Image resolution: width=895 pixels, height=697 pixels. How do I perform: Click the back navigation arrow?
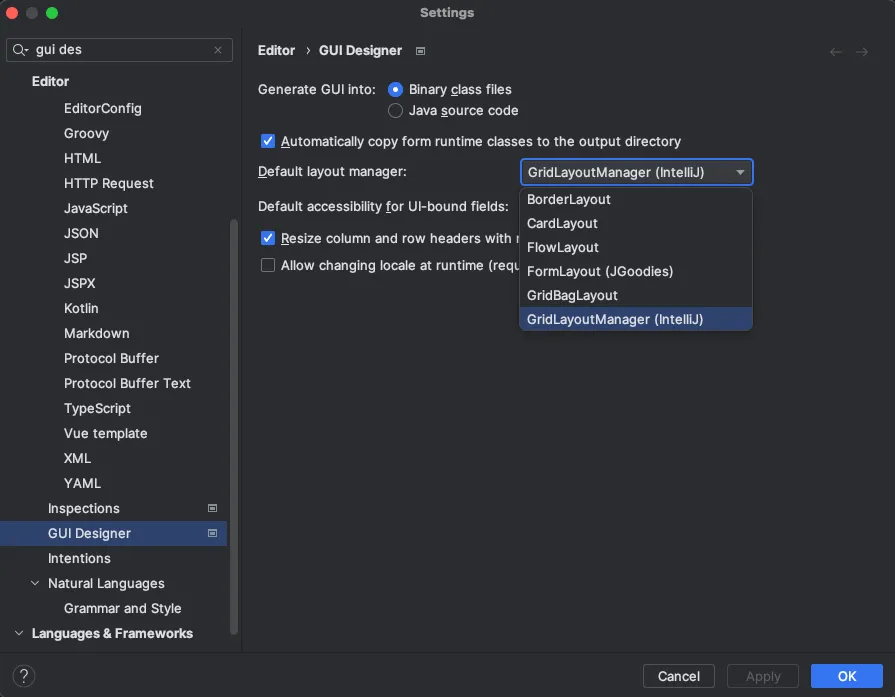click(836, 51)
